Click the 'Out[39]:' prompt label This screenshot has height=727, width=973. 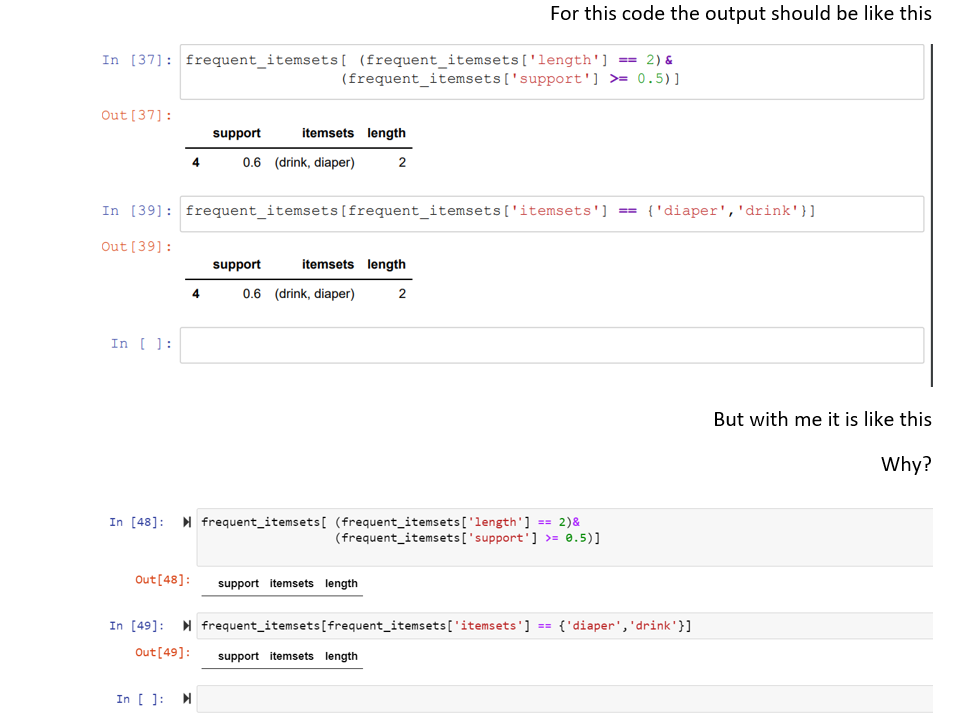(x=137, y=247)
